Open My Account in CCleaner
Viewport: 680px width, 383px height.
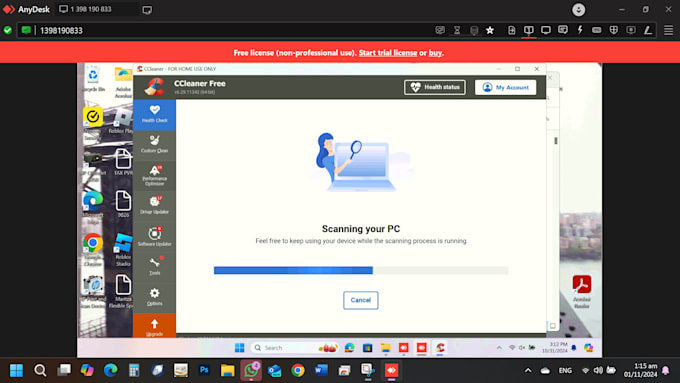click(505, 87)
